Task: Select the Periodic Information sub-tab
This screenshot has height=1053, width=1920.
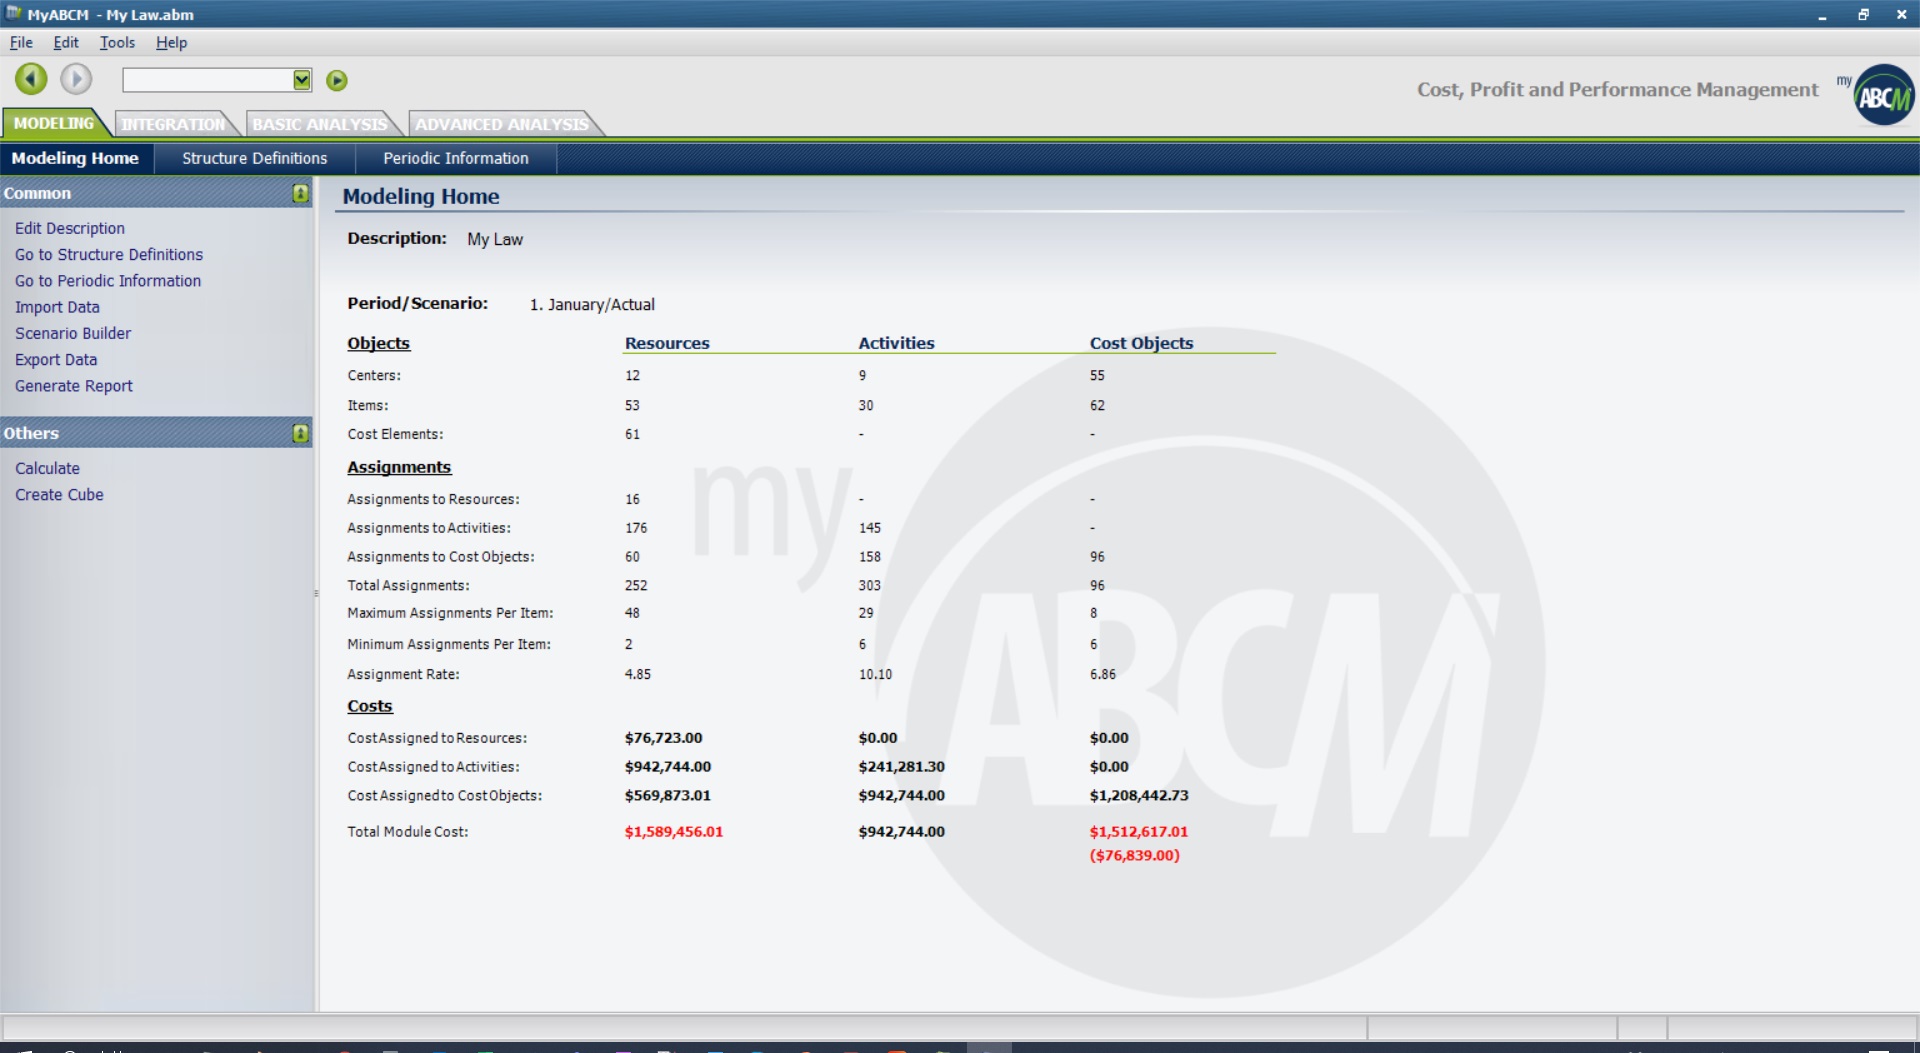Action: [455, 158]
